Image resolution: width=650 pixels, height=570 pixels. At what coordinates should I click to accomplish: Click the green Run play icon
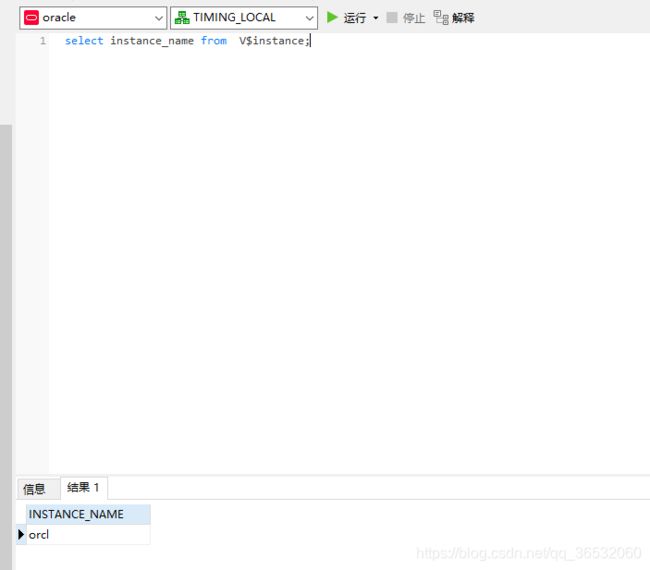332,17
